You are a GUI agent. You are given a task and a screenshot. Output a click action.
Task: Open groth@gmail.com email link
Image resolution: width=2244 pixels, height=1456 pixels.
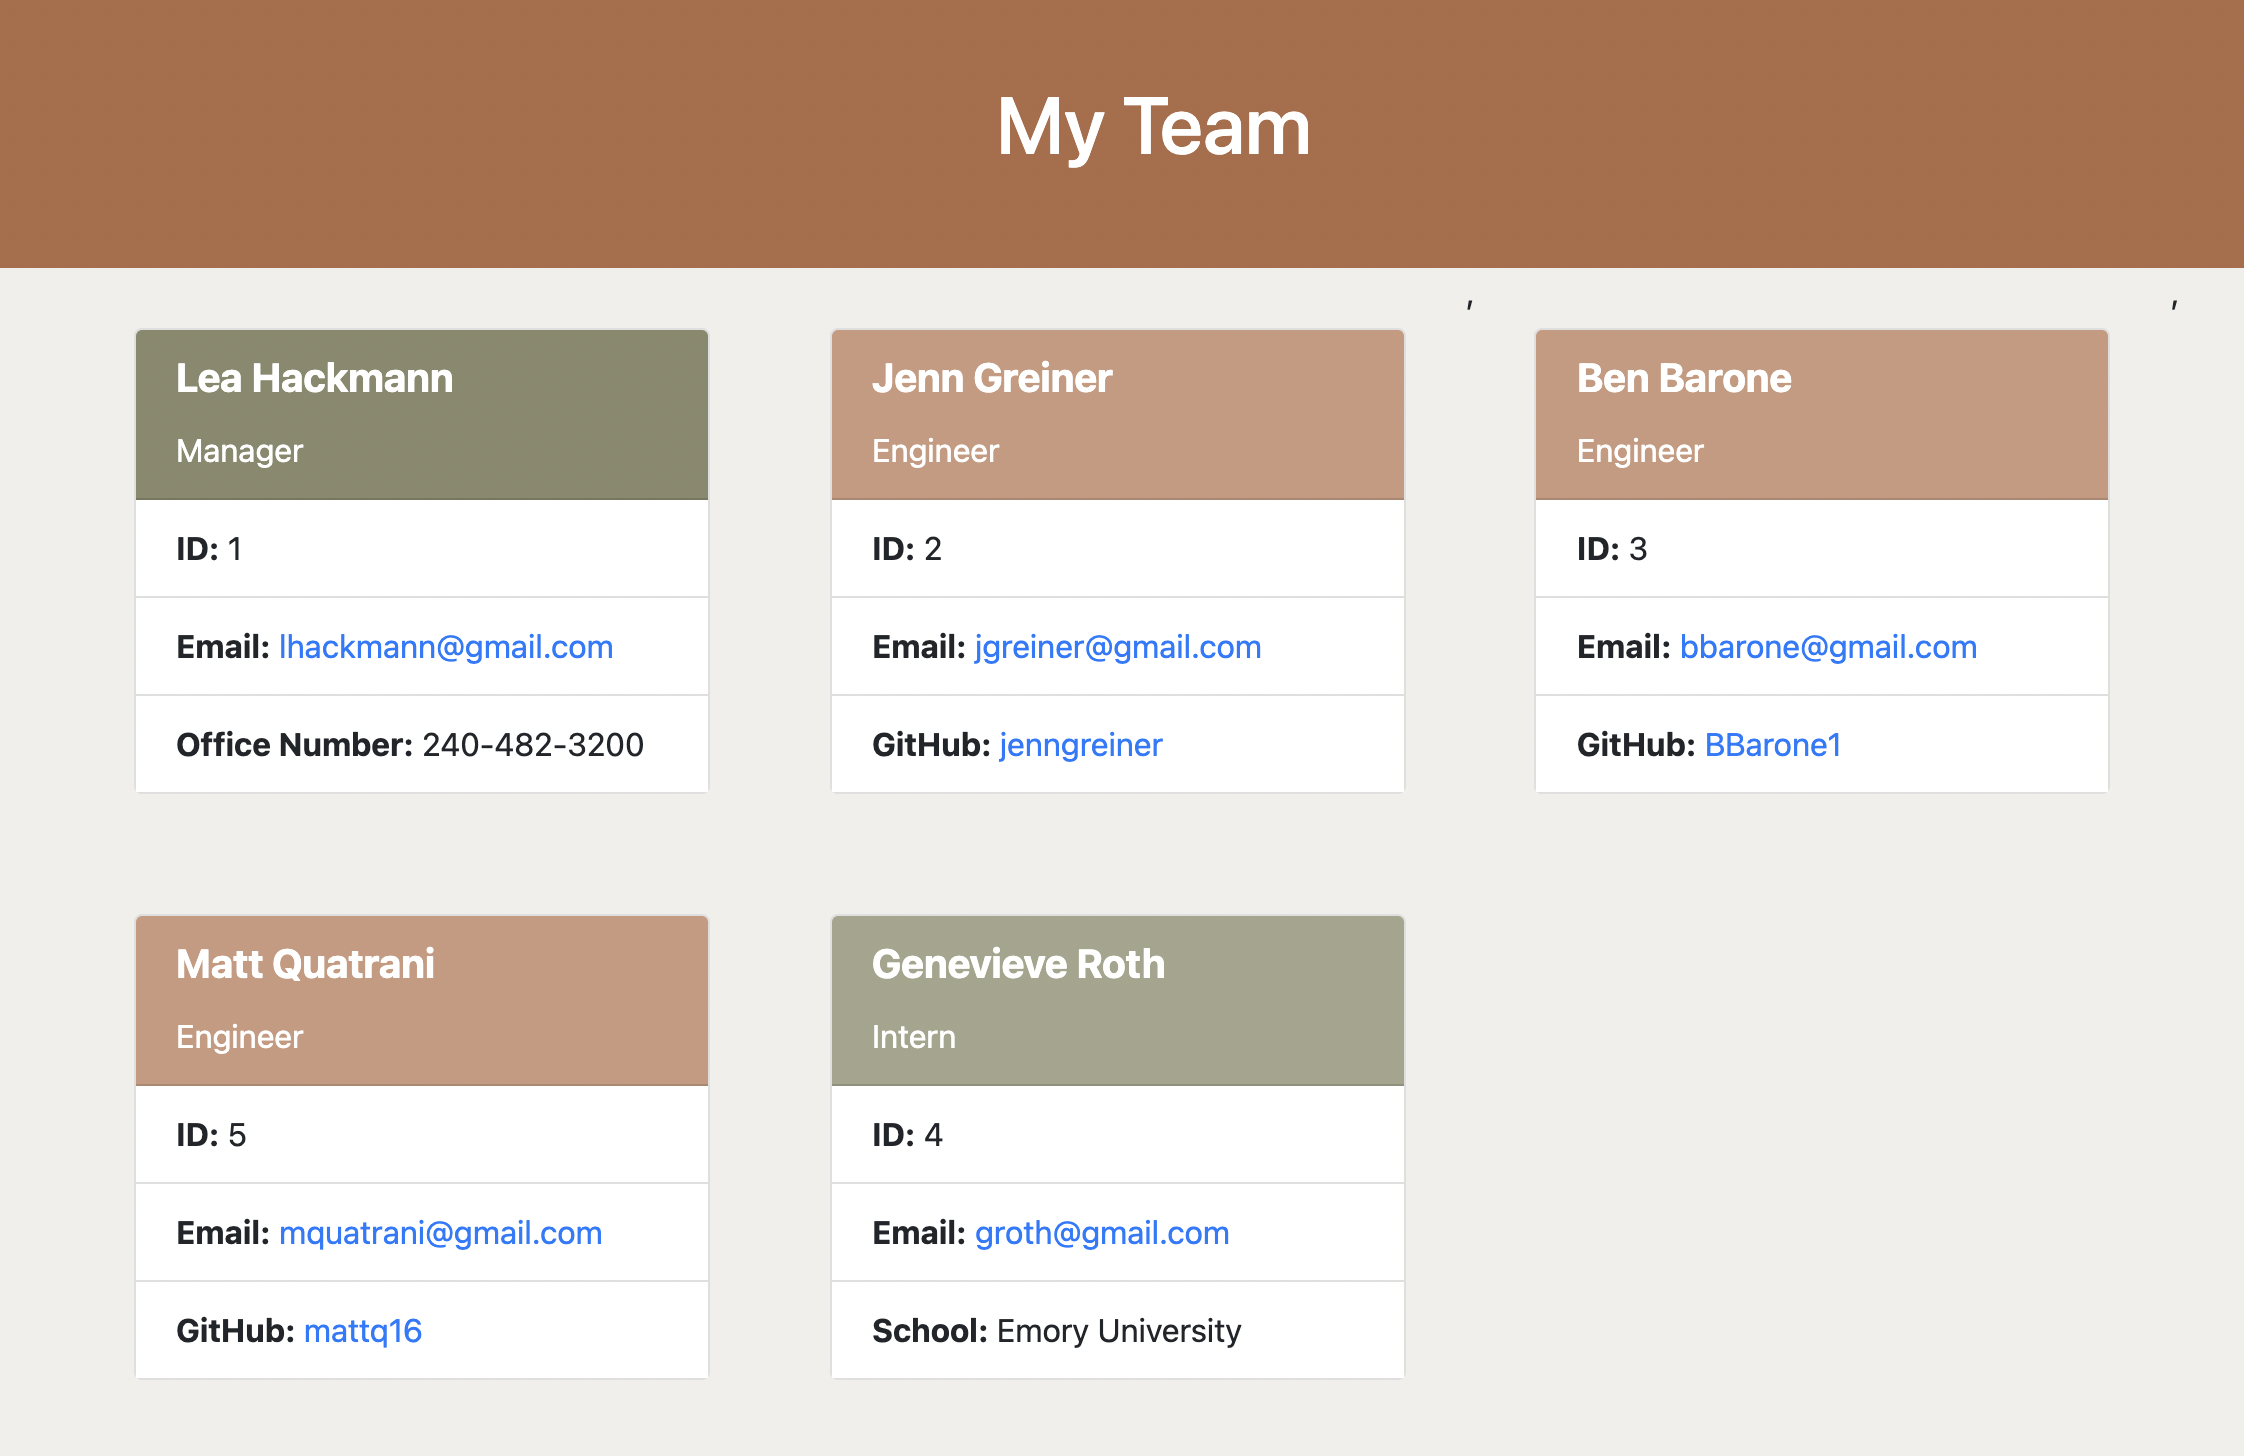pyautogui.click(x=1101, y=1233)
